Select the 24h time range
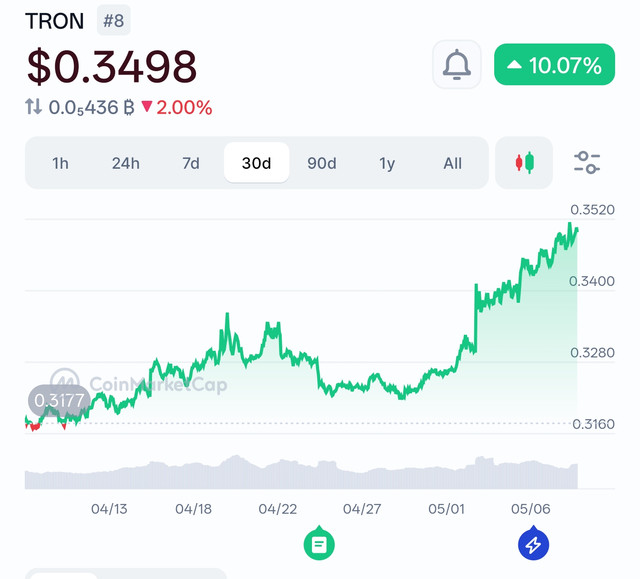The width and height of the screenshot is (640, 579). coord(126,163)
